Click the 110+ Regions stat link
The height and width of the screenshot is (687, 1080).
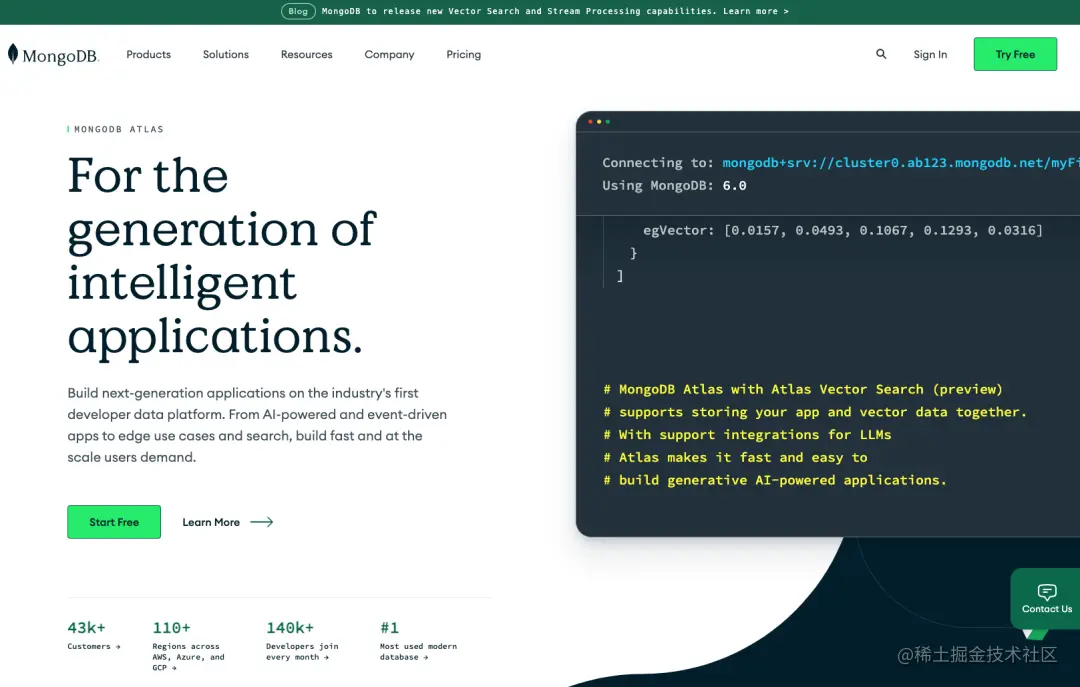pyautogui.click(x=189, y=646)
